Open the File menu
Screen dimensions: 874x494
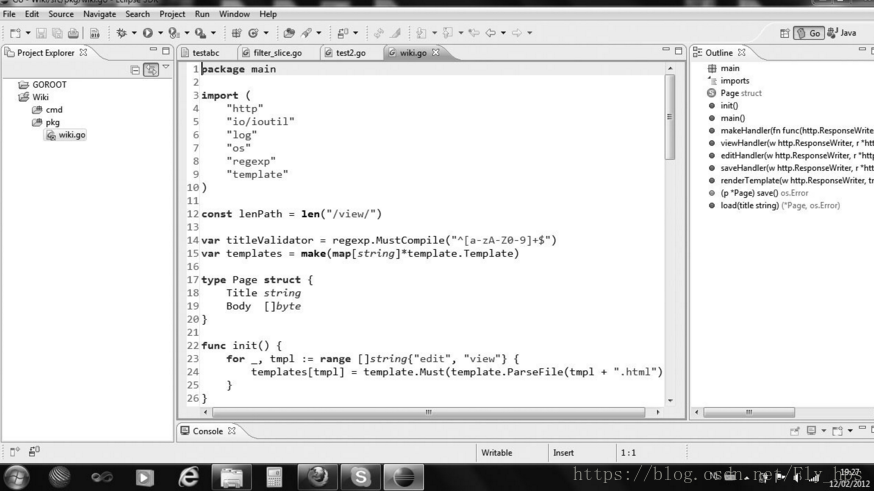click(9, 14)
